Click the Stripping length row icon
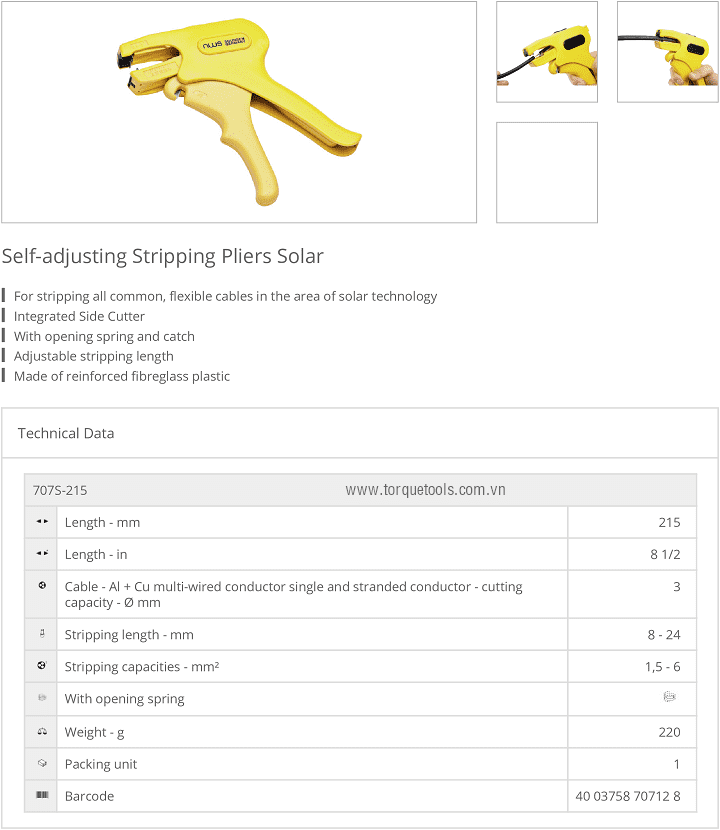 pos(42,634)
